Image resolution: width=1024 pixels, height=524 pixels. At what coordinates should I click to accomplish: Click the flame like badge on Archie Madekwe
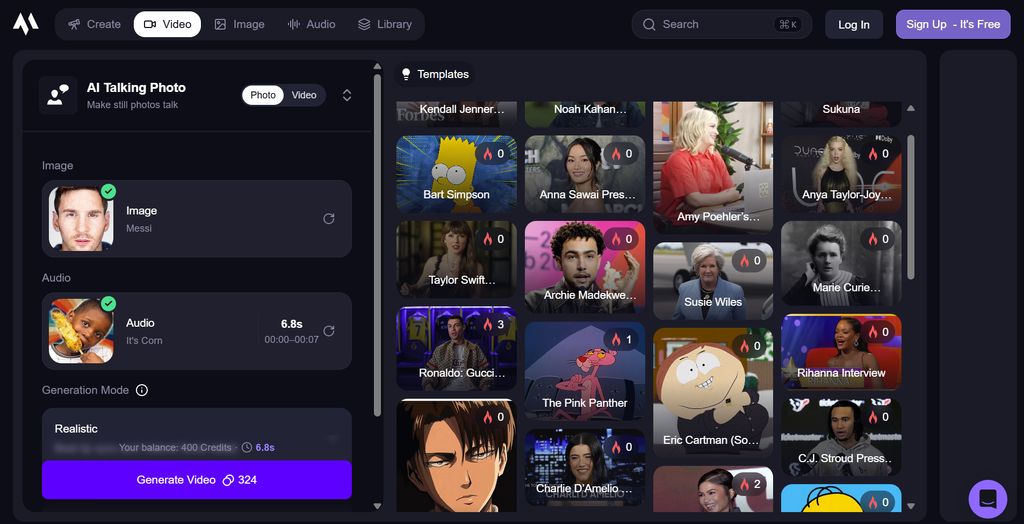pos(622,239)
